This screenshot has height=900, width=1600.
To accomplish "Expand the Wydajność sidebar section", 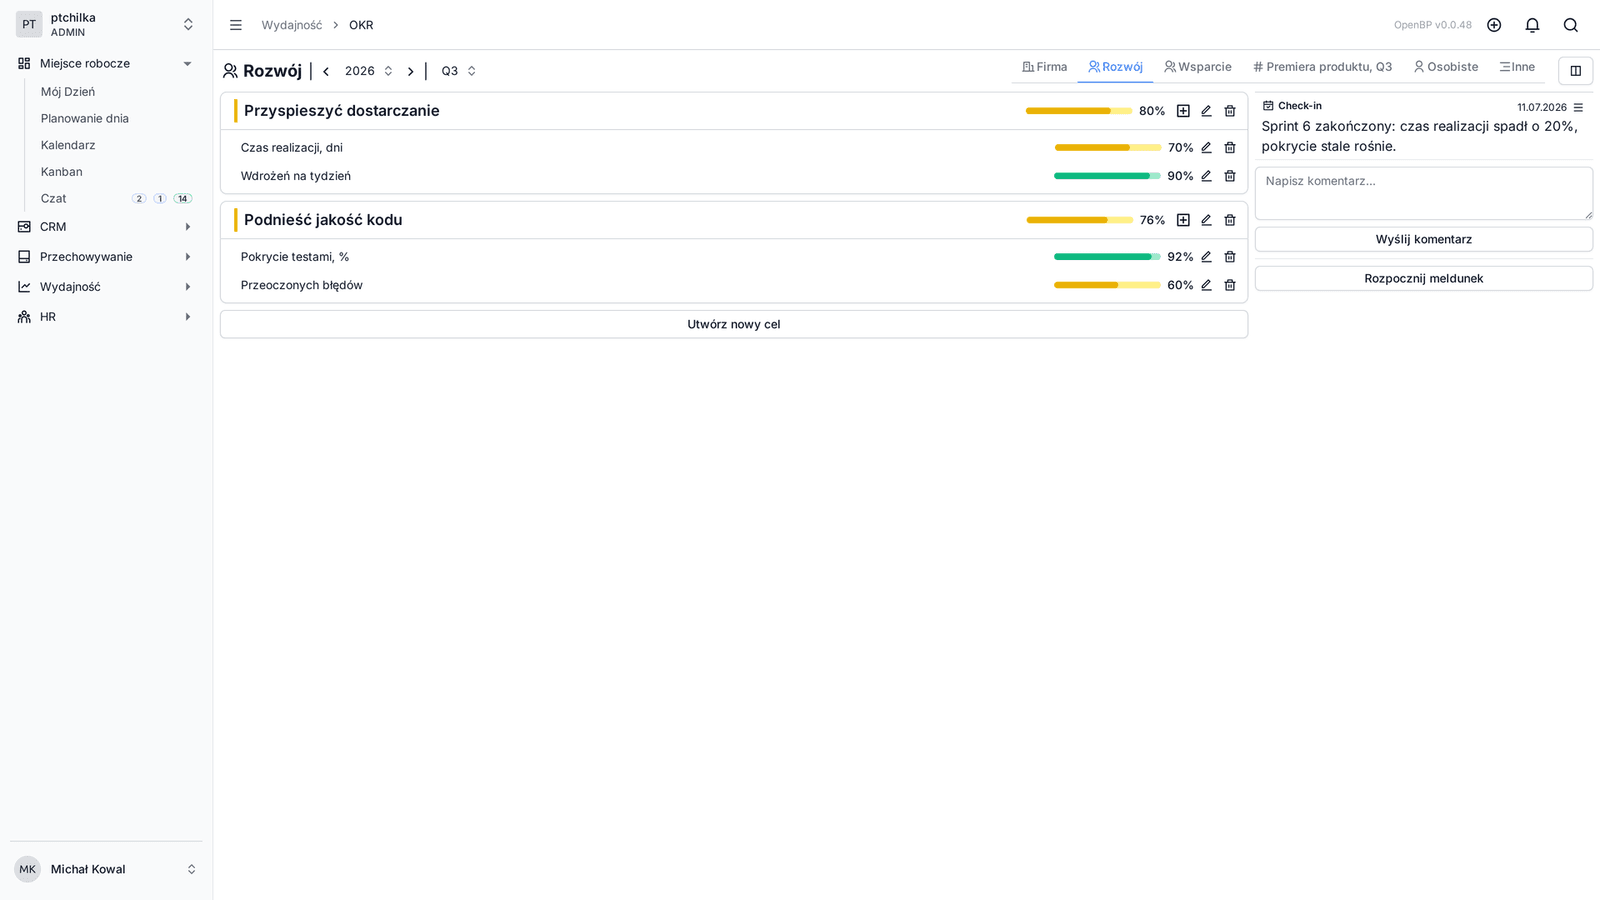I will point(105,287).
